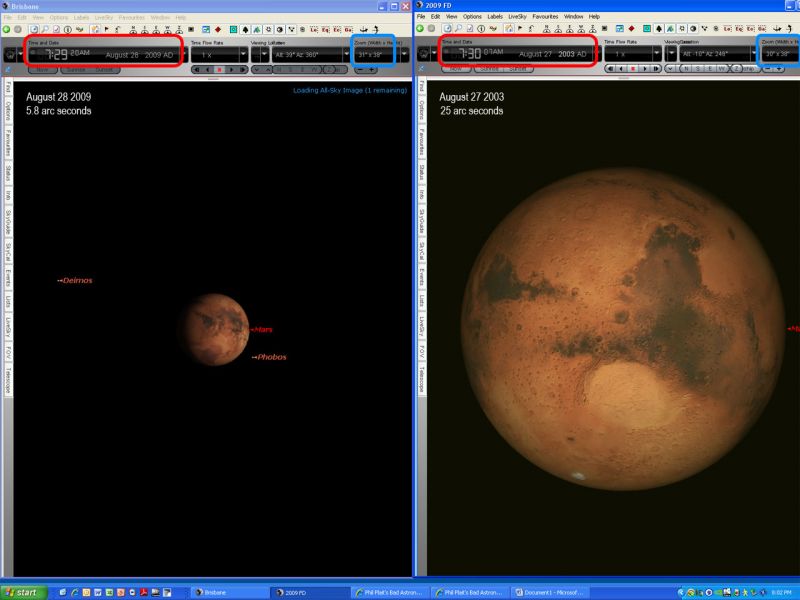Click the magnifier Find icon in 2009 FD toolbar
The image size is (800, 600).
pos(458,29)
